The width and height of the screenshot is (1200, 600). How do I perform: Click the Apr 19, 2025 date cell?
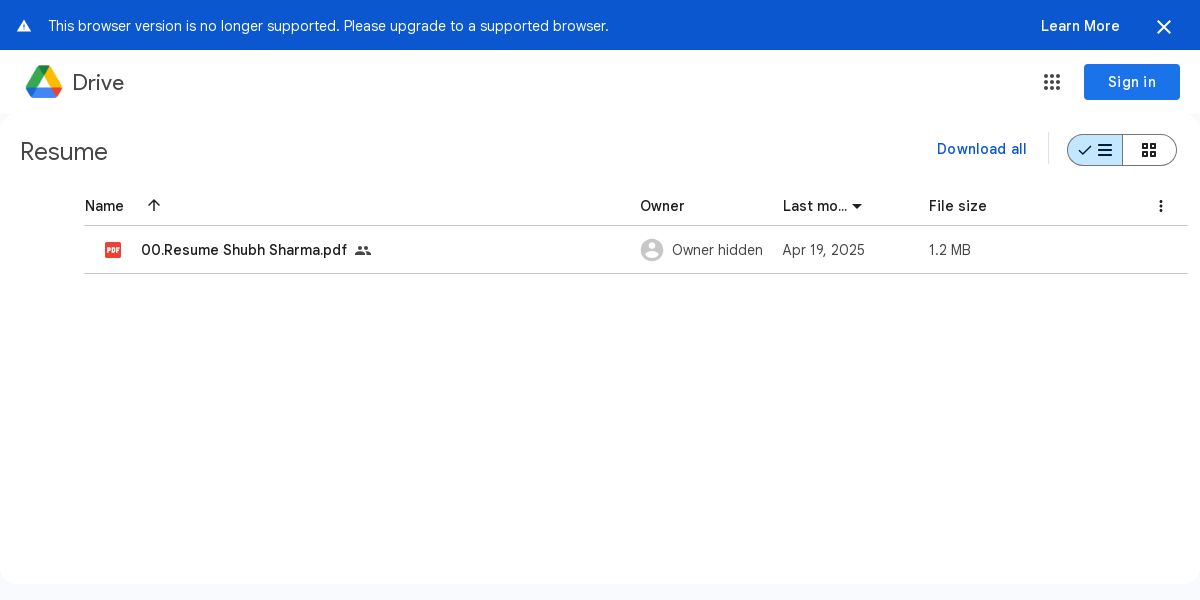point(824,250)
